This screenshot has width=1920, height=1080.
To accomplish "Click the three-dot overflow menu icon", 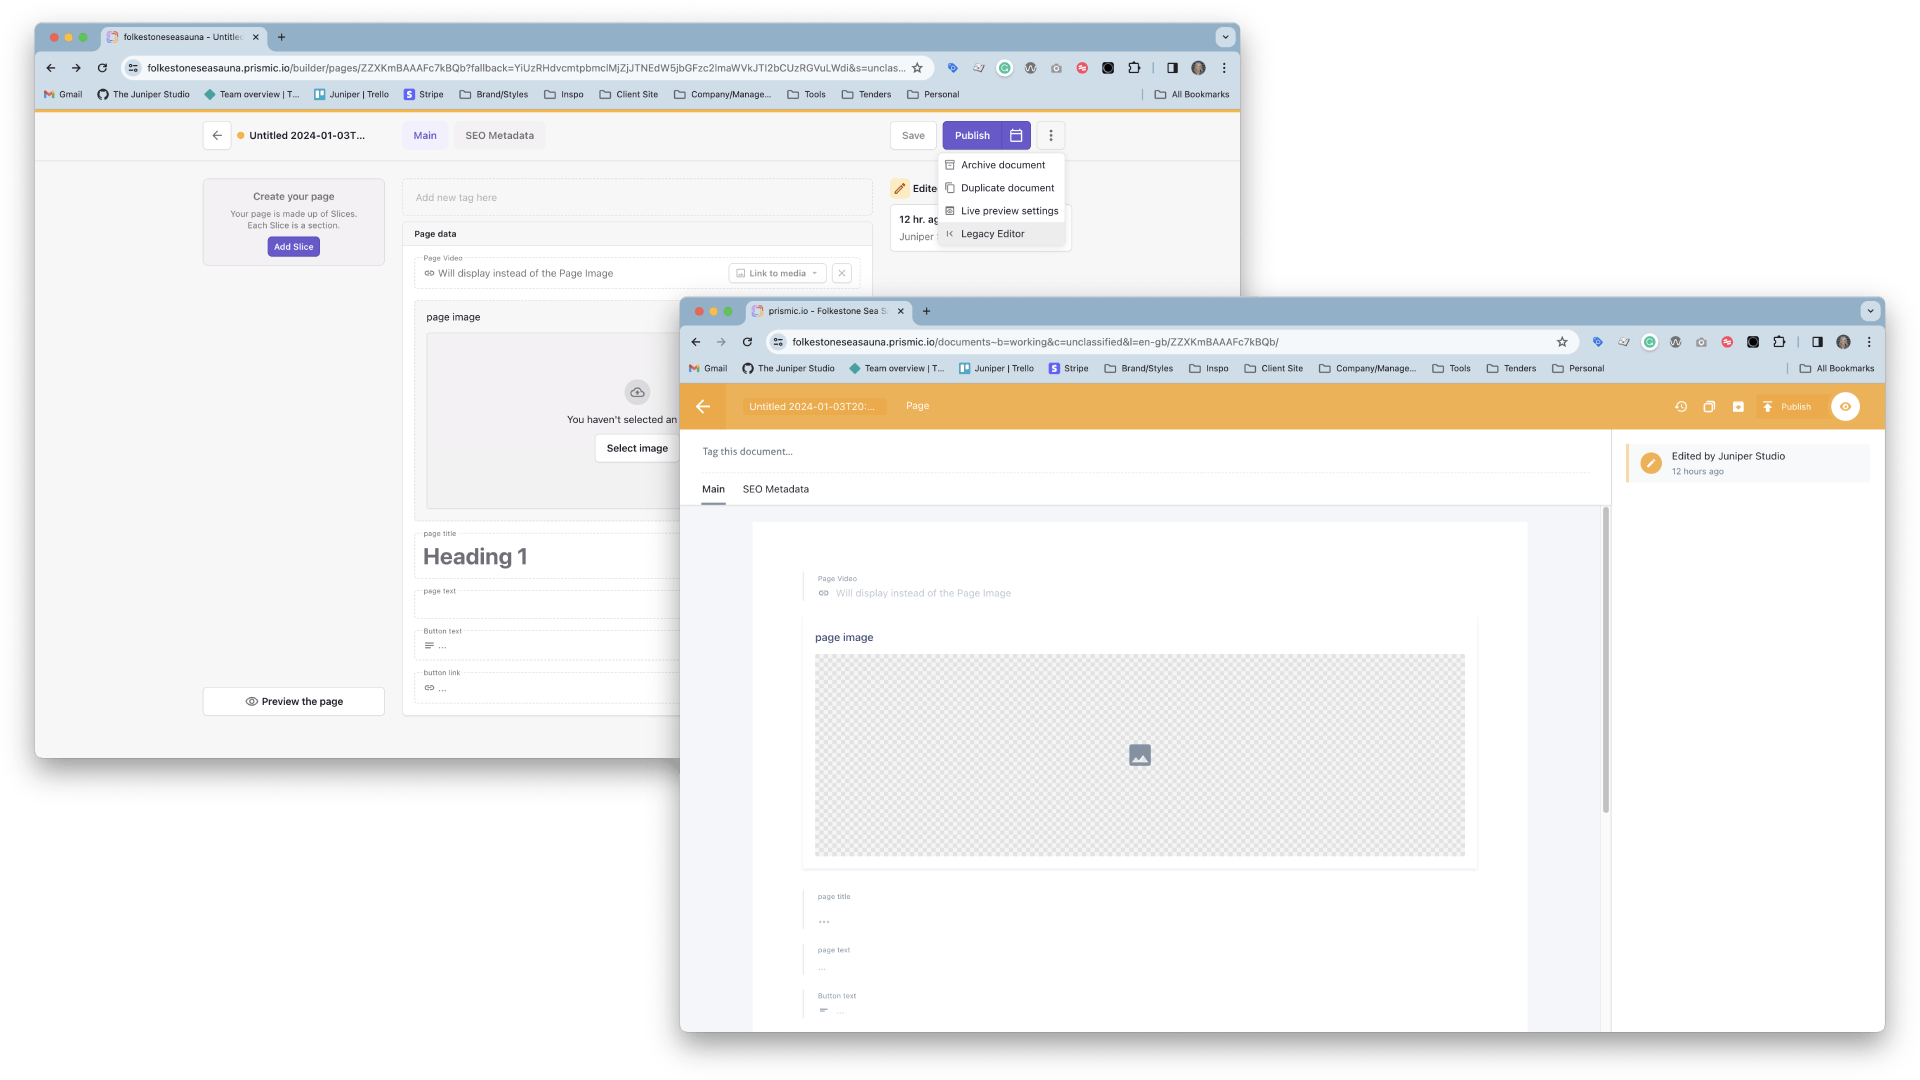I will pyautogui.click(x=1051, y=135).
